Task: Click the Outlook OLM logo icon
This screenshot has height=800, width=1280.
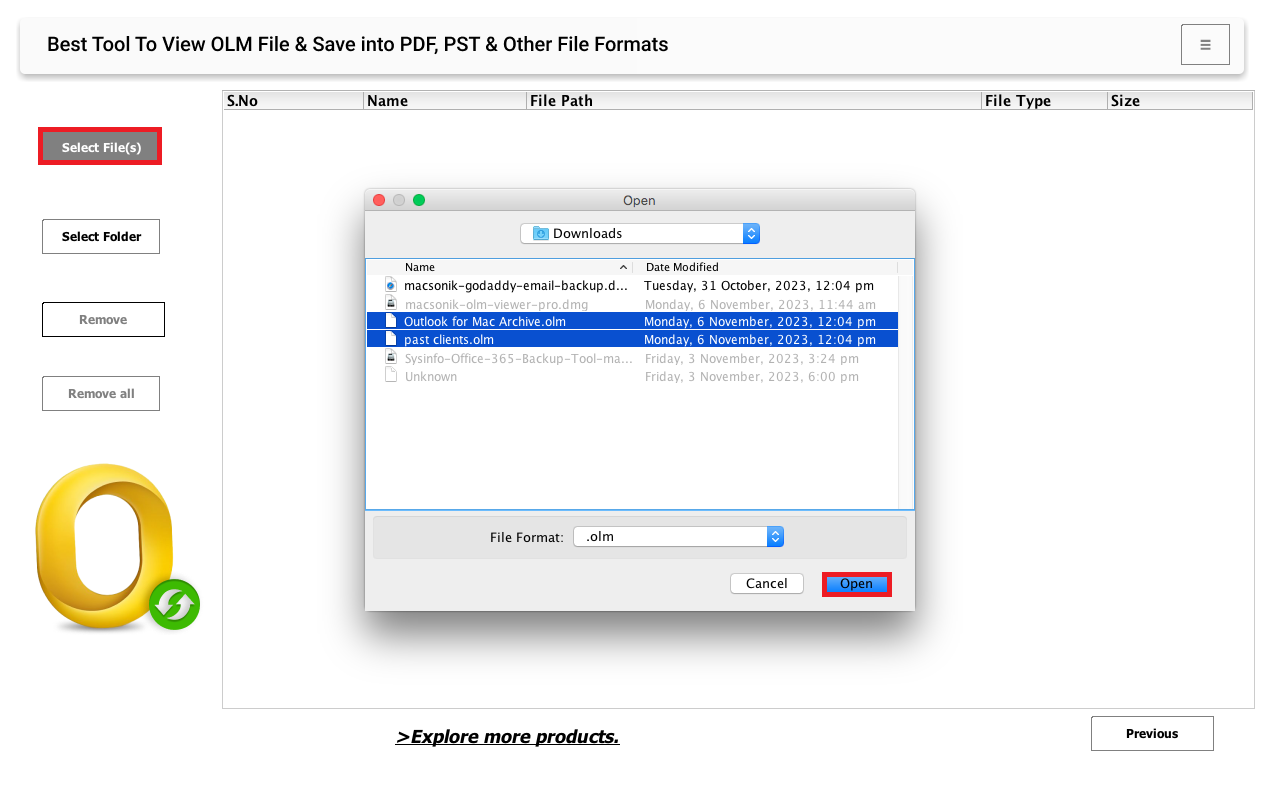Action: tap(117, 547)
